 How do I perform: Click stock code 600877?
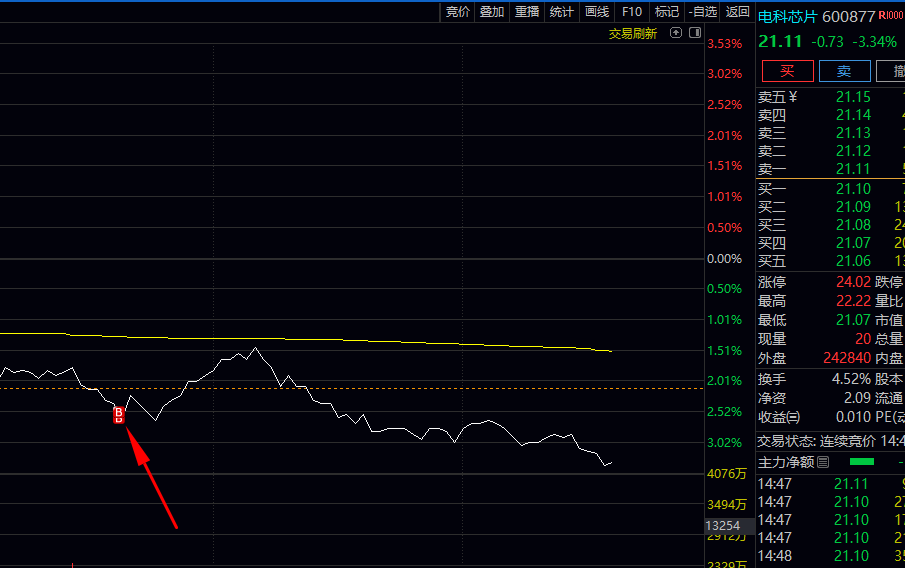849,17
